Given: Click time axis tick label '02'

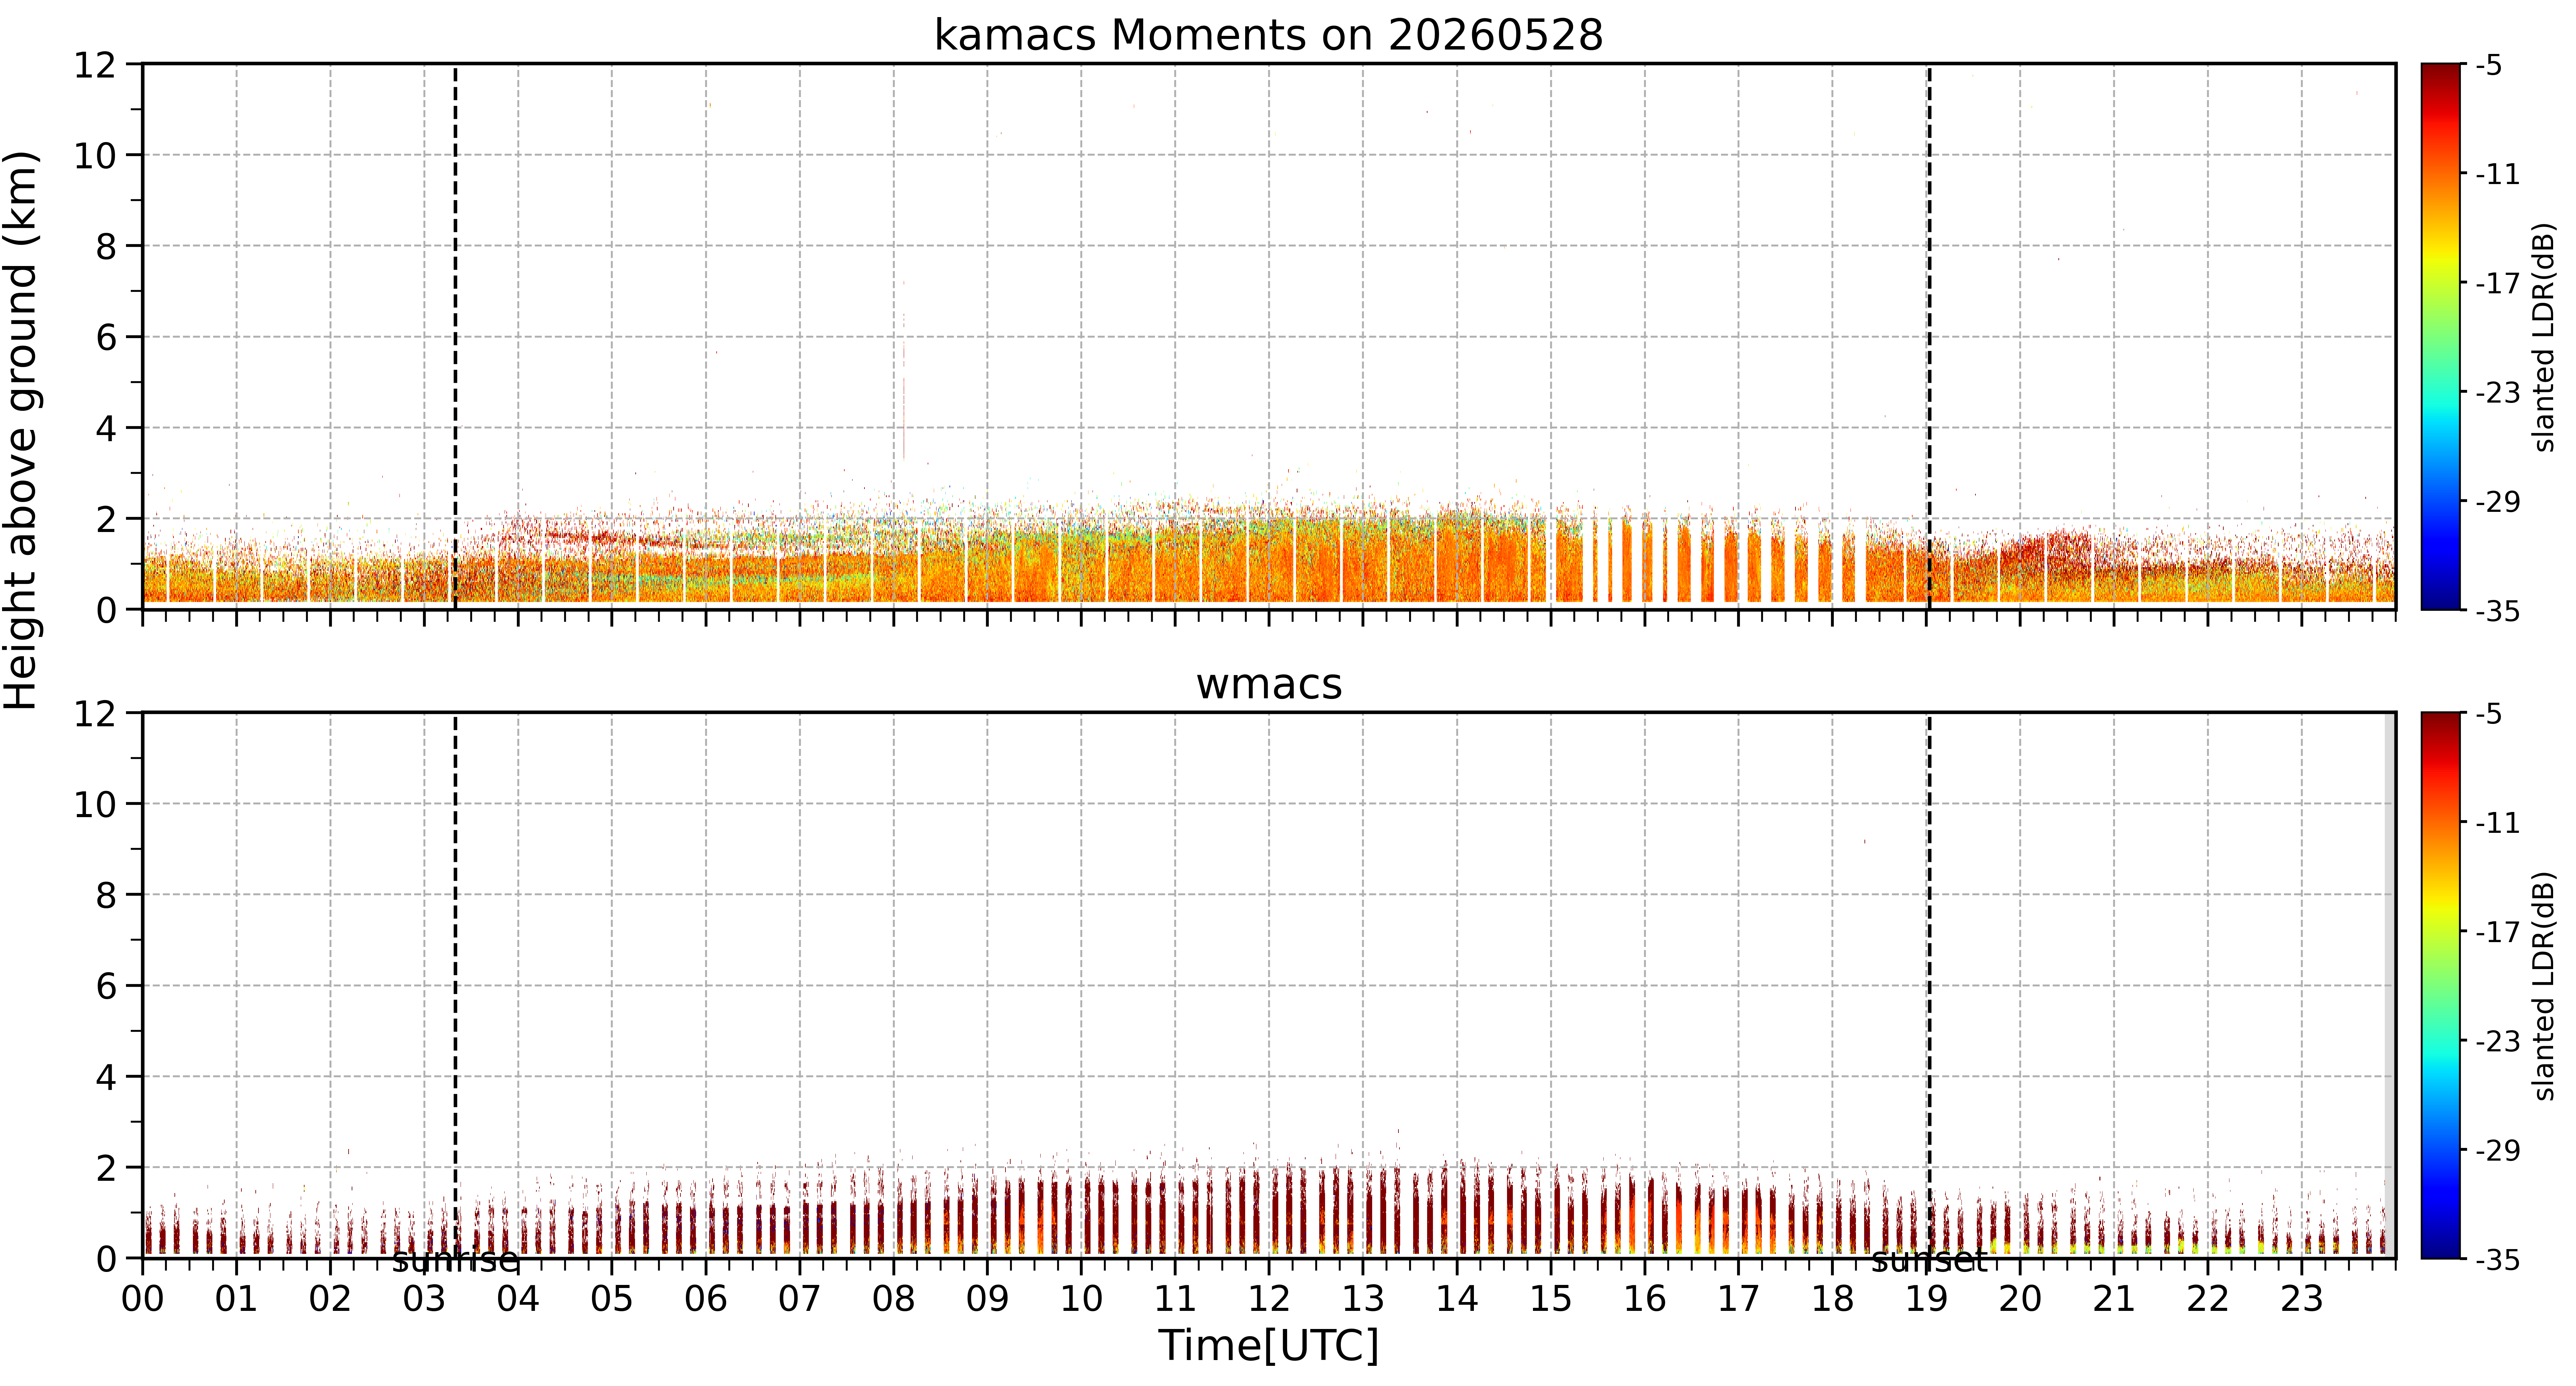Looking at the screenshot, I should pyautogui.click(x=331, y=1299).
